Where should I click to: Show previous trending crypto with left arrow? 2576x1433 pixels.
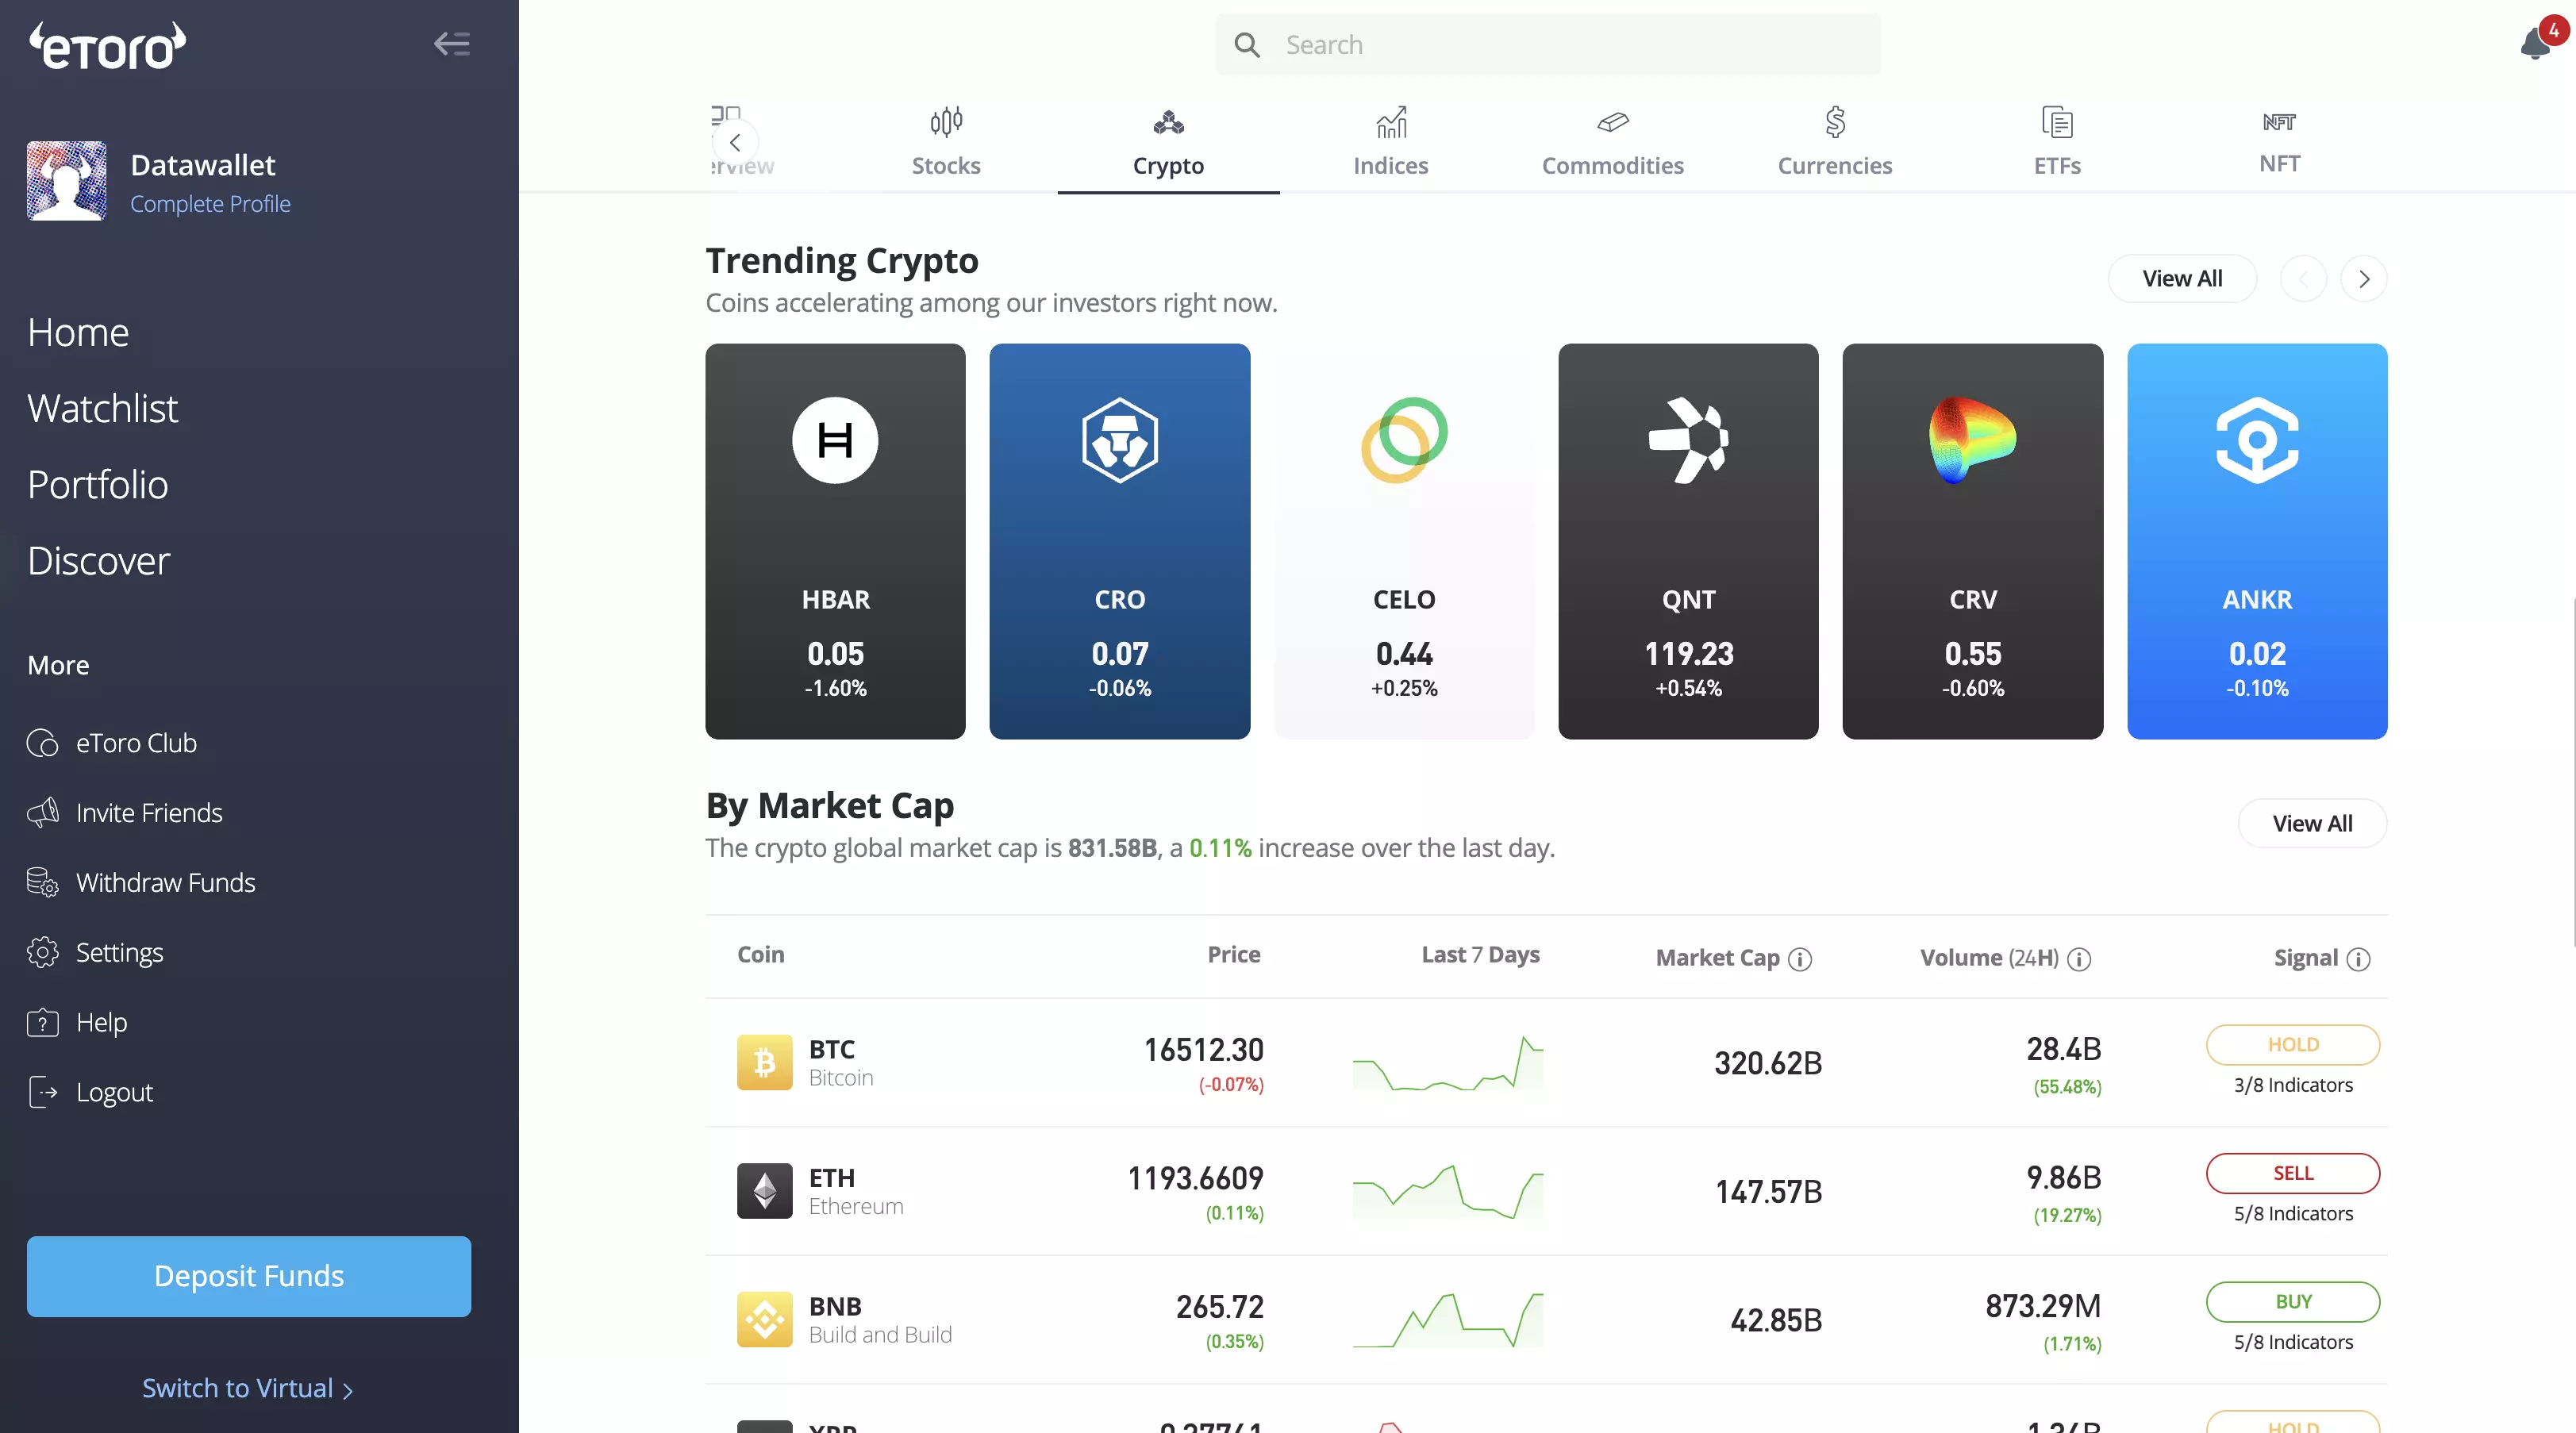[2303, 279]
